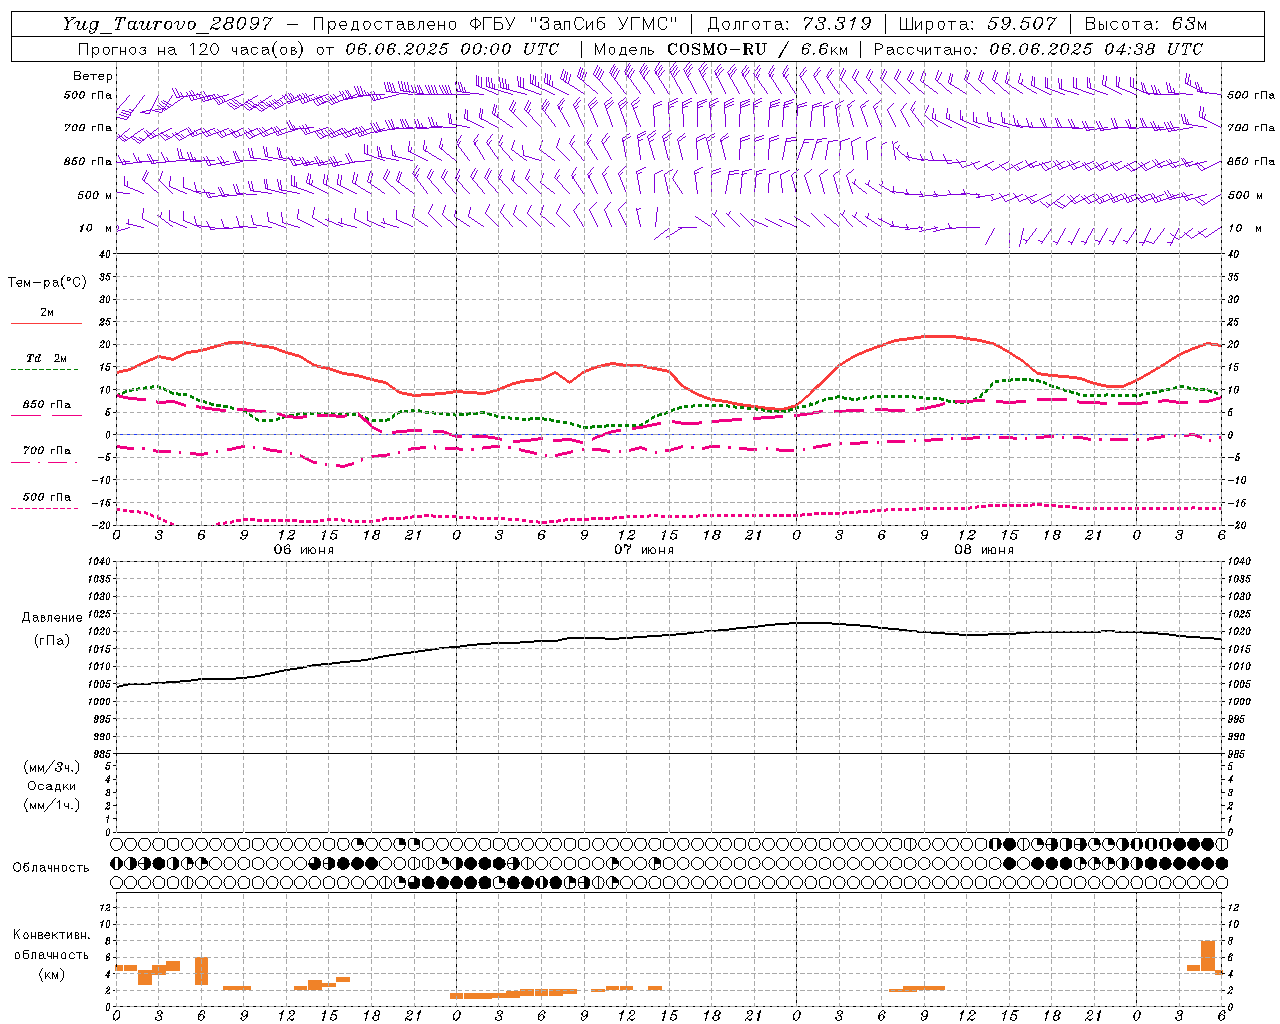The image size is (1280, 1024).
Task: Click the model name "COSMO-RU / 6.6км"
Action: point(758,49)
